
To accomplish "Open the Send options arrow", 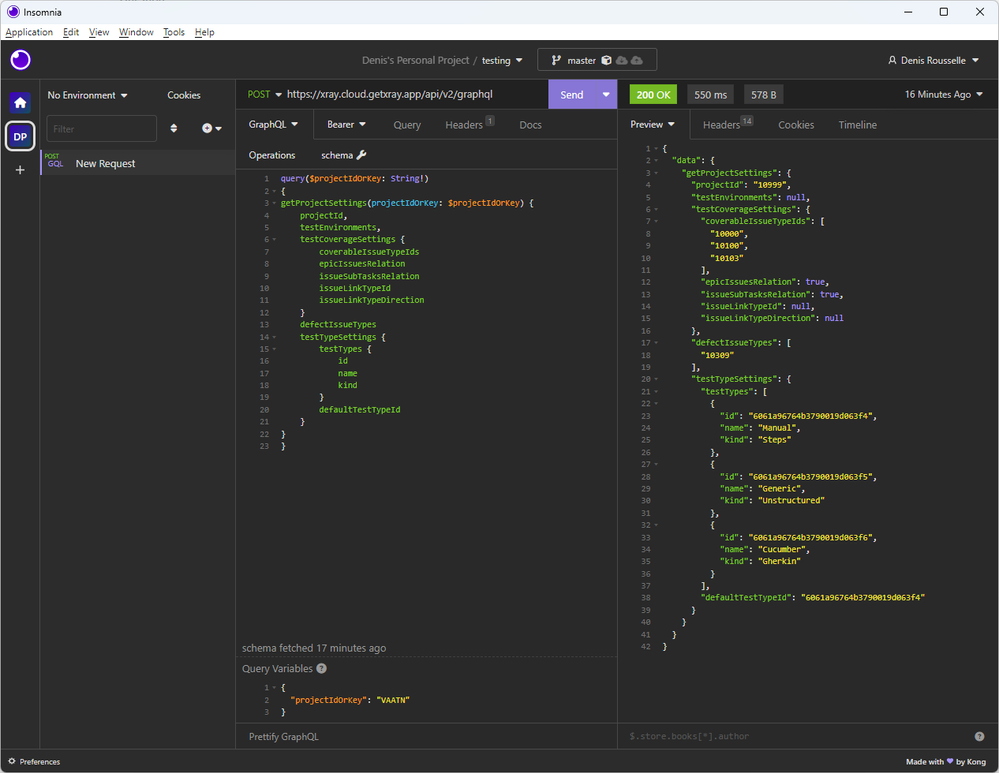I will tap(606, 94).
